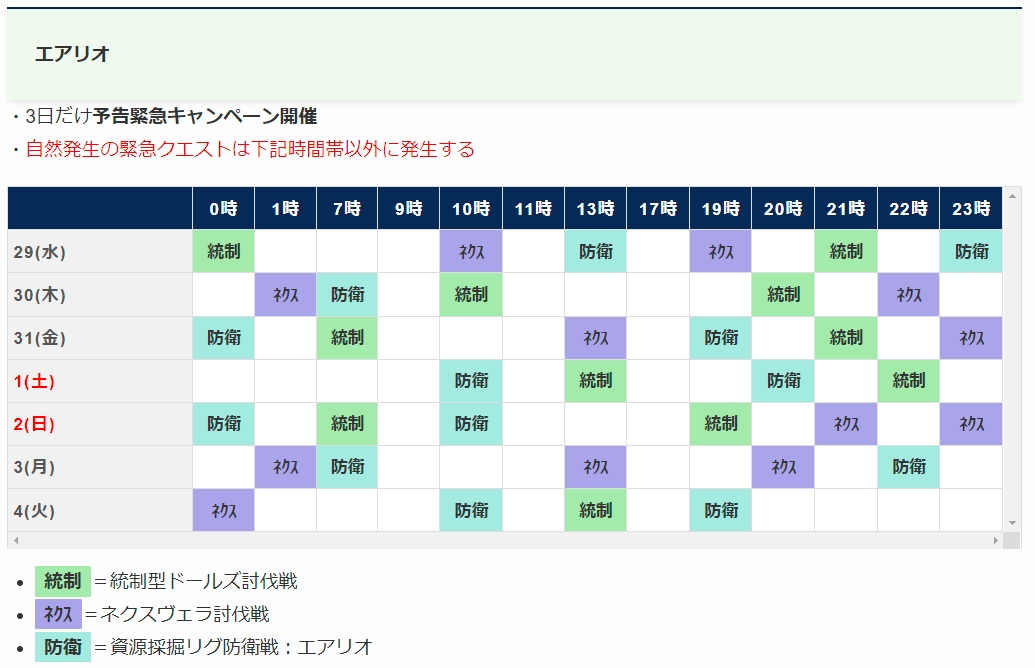Click the 21時 column header

[846, 209]
